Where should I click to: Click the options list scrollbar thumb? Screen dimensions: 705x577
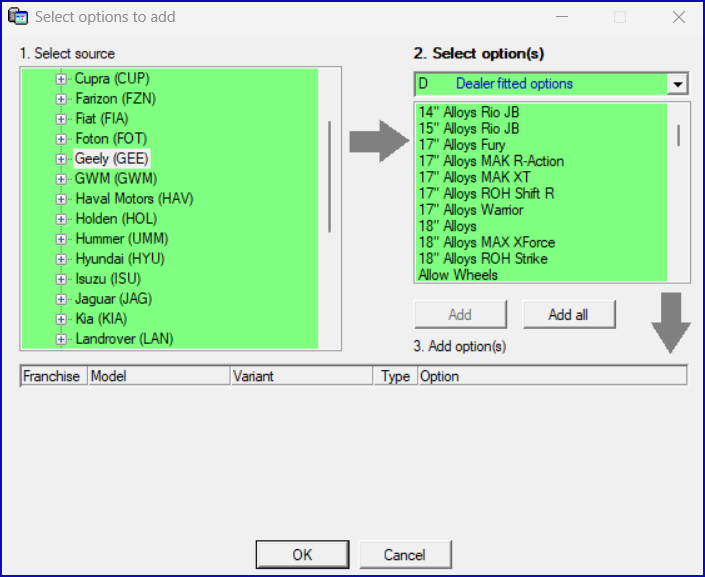(x=678, y=135)
